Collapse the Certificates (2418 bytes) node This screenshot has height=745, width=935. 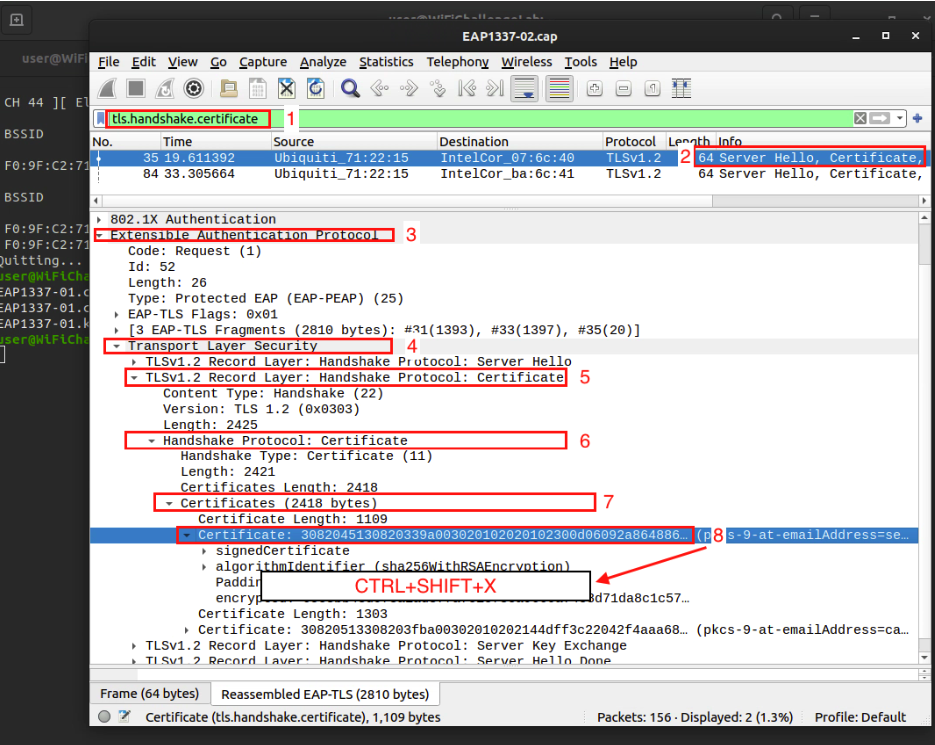tap(169, 503)
